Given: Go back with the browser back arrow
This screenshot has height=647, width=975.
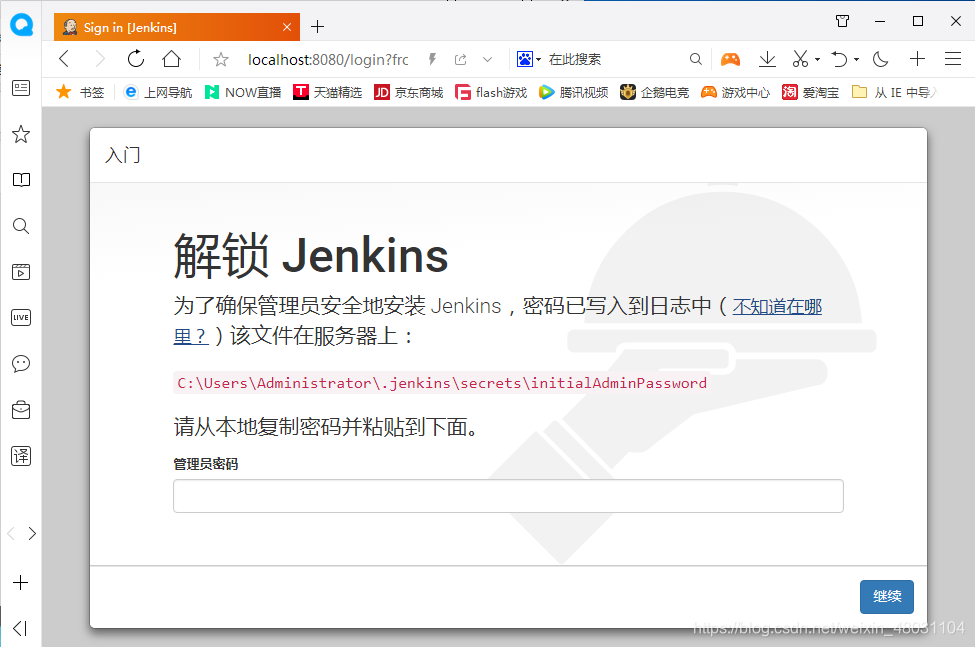Looking at the screenshot, I should [64, 59].
